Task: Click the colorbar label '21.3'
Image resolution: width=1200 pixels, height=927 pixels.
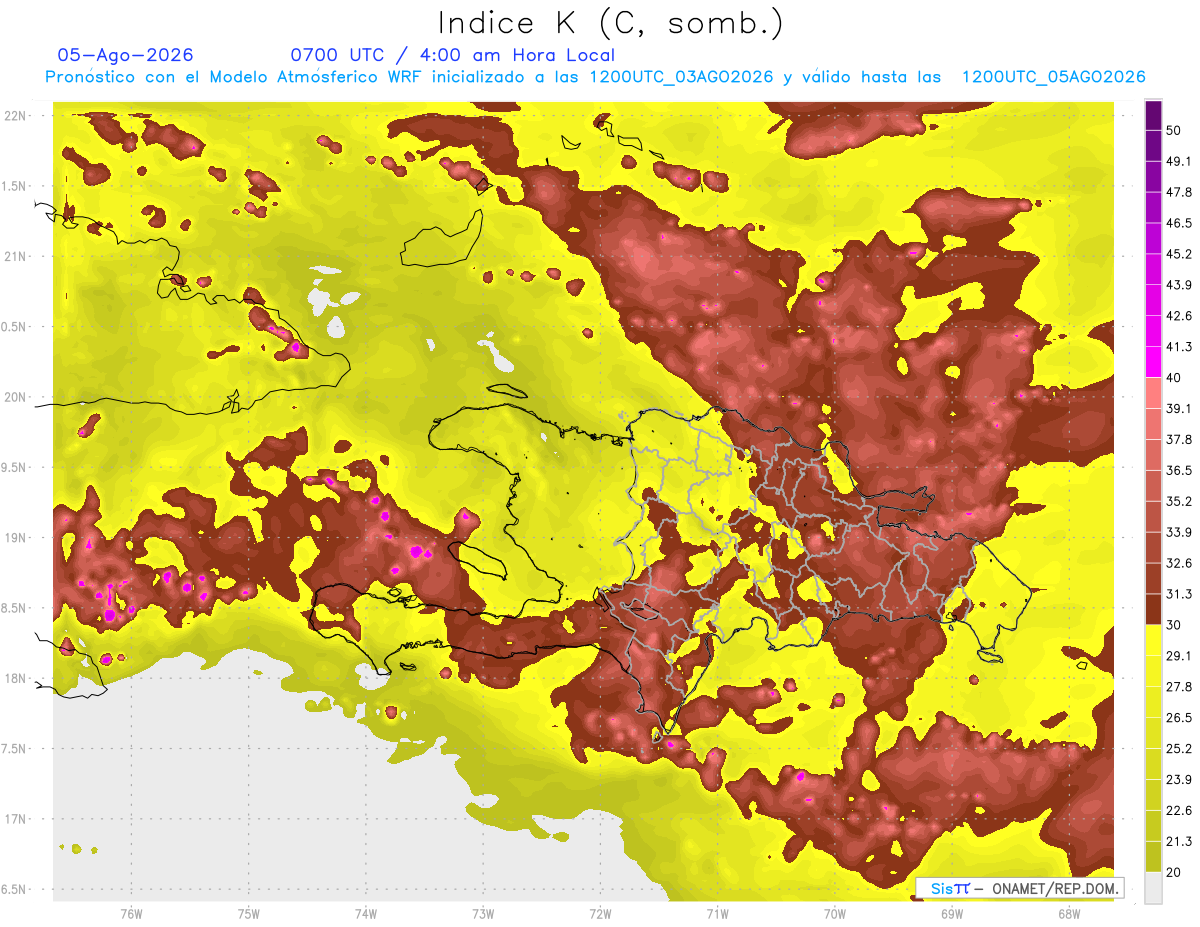Action: click(x=1178, y=841)
